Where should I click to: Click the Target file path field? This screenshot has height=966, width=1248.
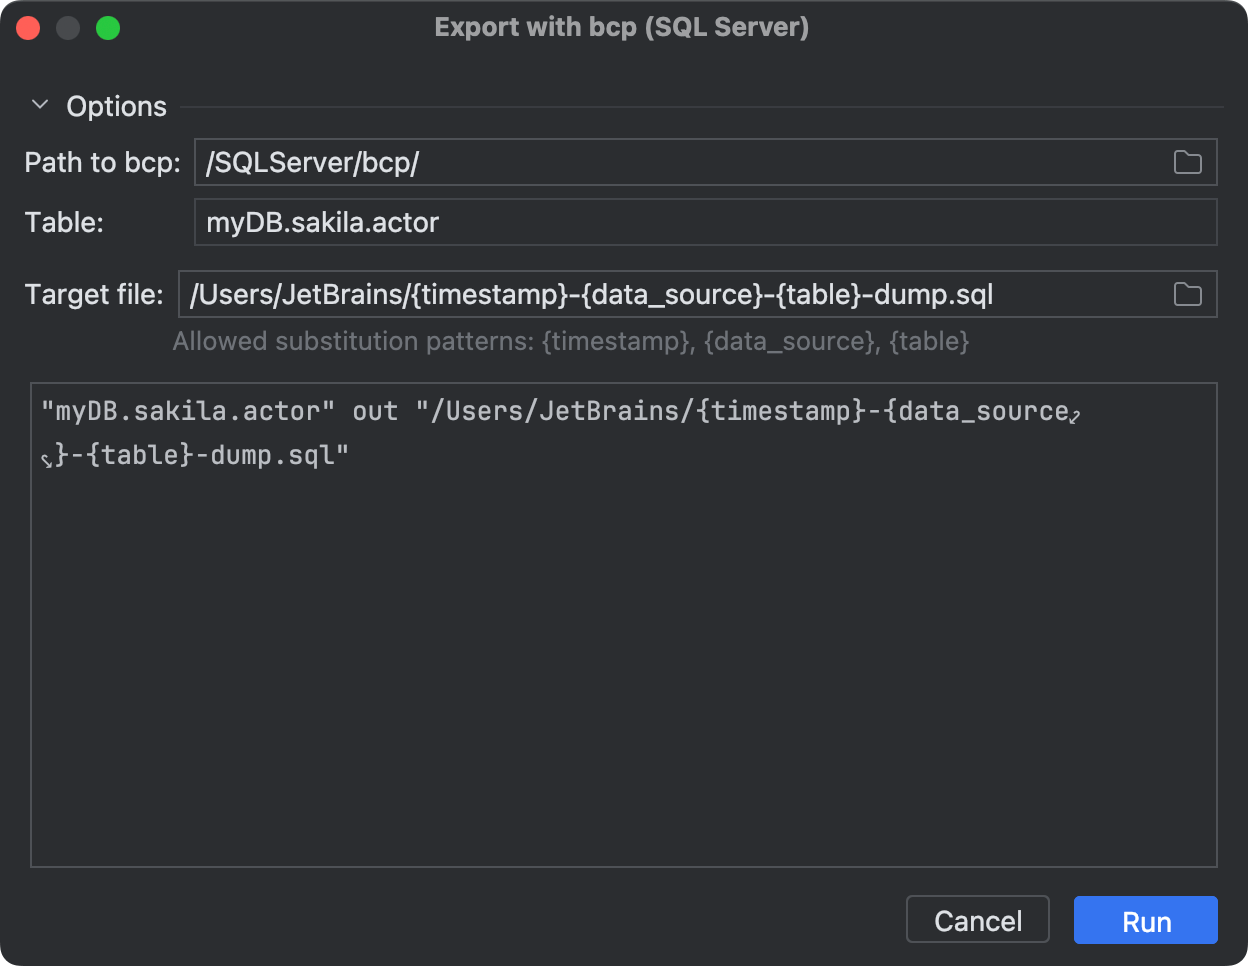tap(700, 294)
